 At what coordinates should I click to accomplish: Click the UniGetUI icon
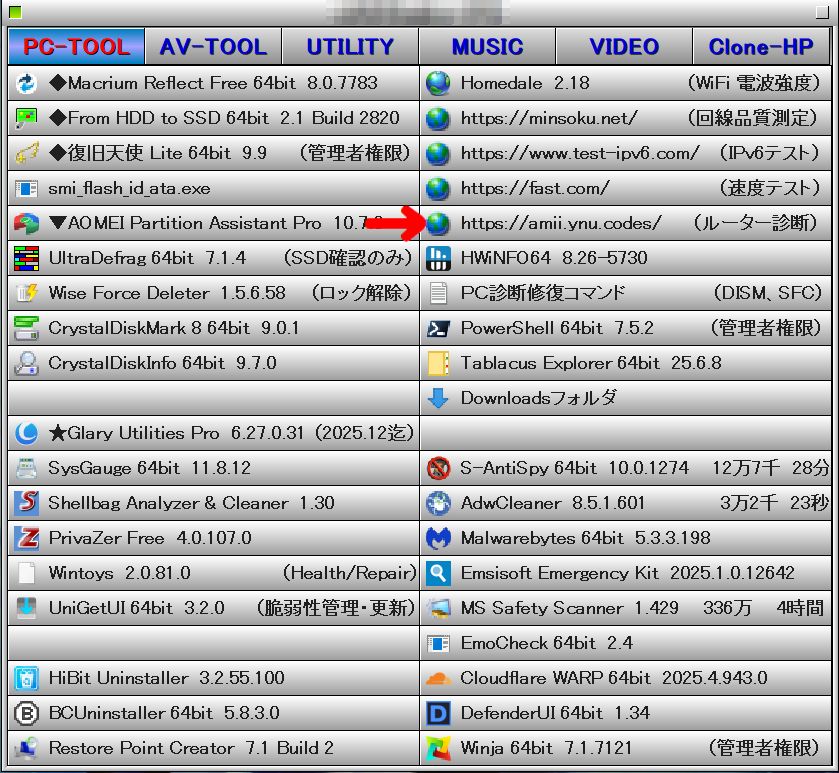click(x=26, y=608)
